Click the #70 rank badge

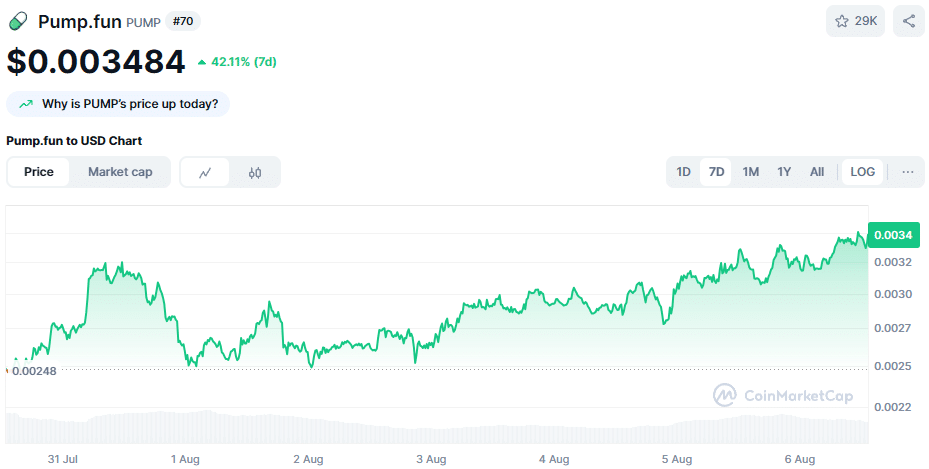click(182, 21)
